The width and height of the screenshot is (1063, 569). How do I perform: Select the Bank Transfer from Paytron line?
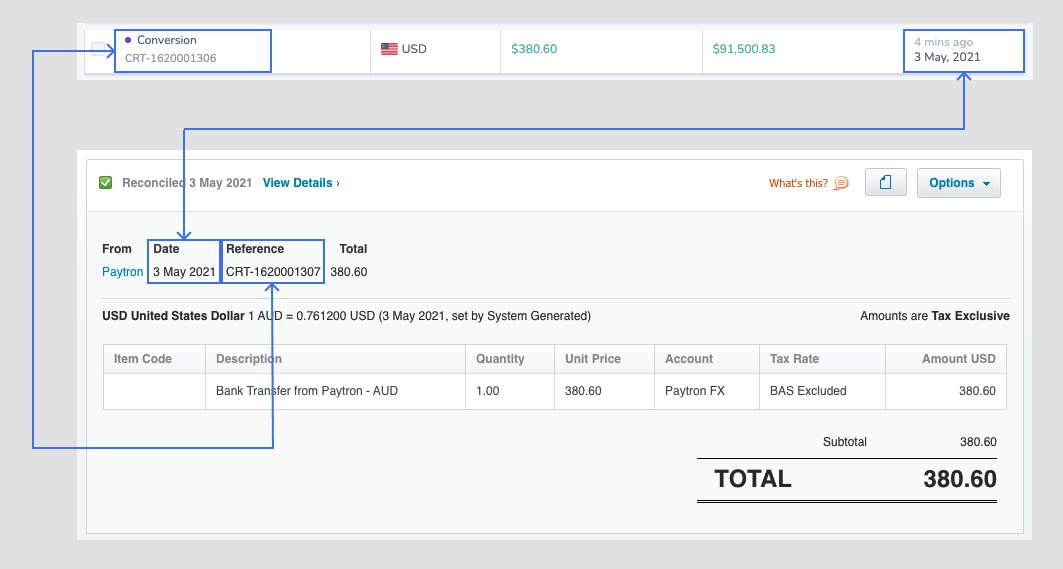click(307, 391)
